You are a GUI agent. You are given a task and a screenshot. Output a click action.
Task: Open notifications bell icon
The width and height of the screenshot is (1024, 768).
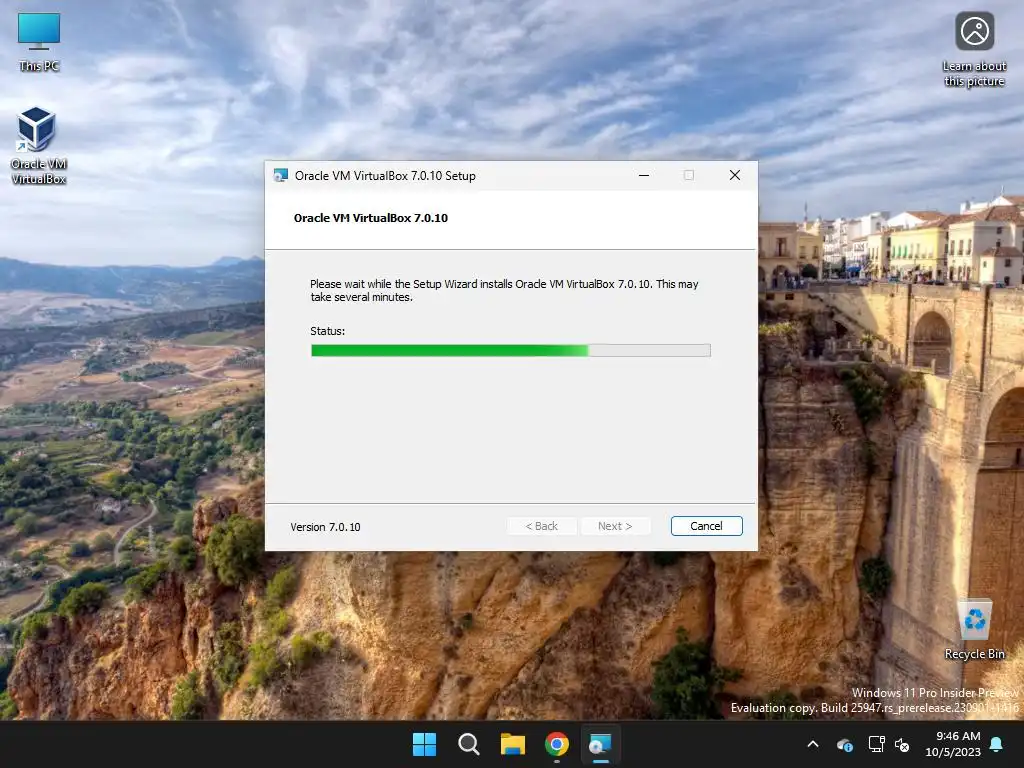coord(997,744)
